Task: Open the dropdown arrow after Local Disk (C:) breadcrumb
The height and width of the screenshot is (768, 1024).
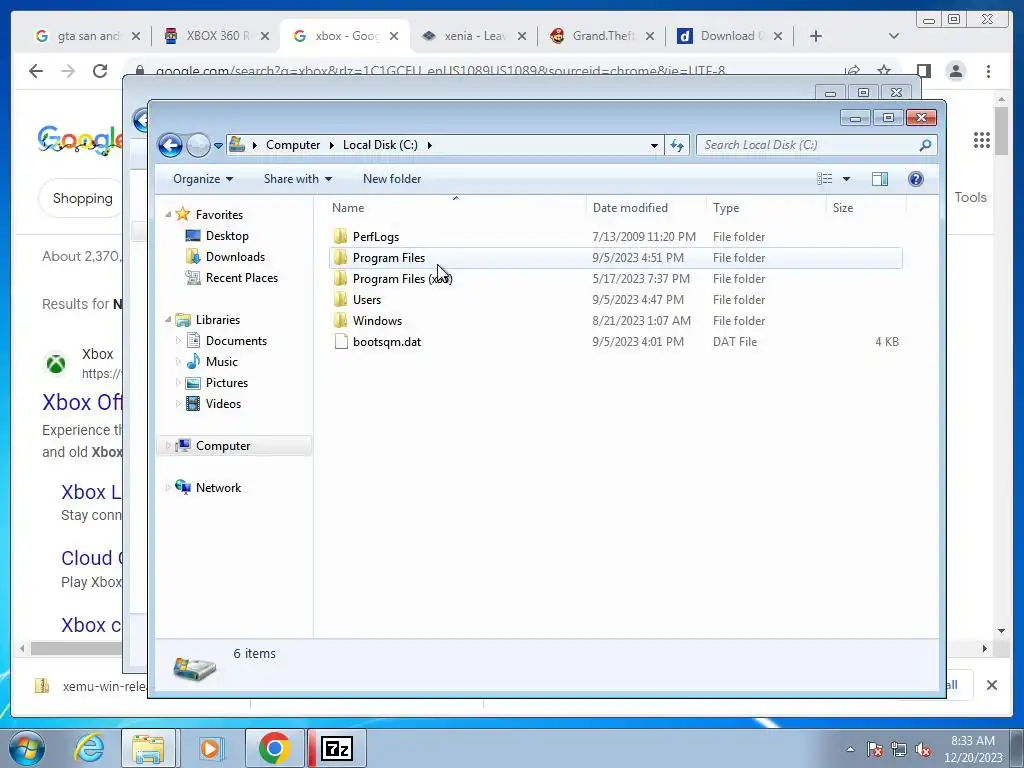Action: (430, 145)
